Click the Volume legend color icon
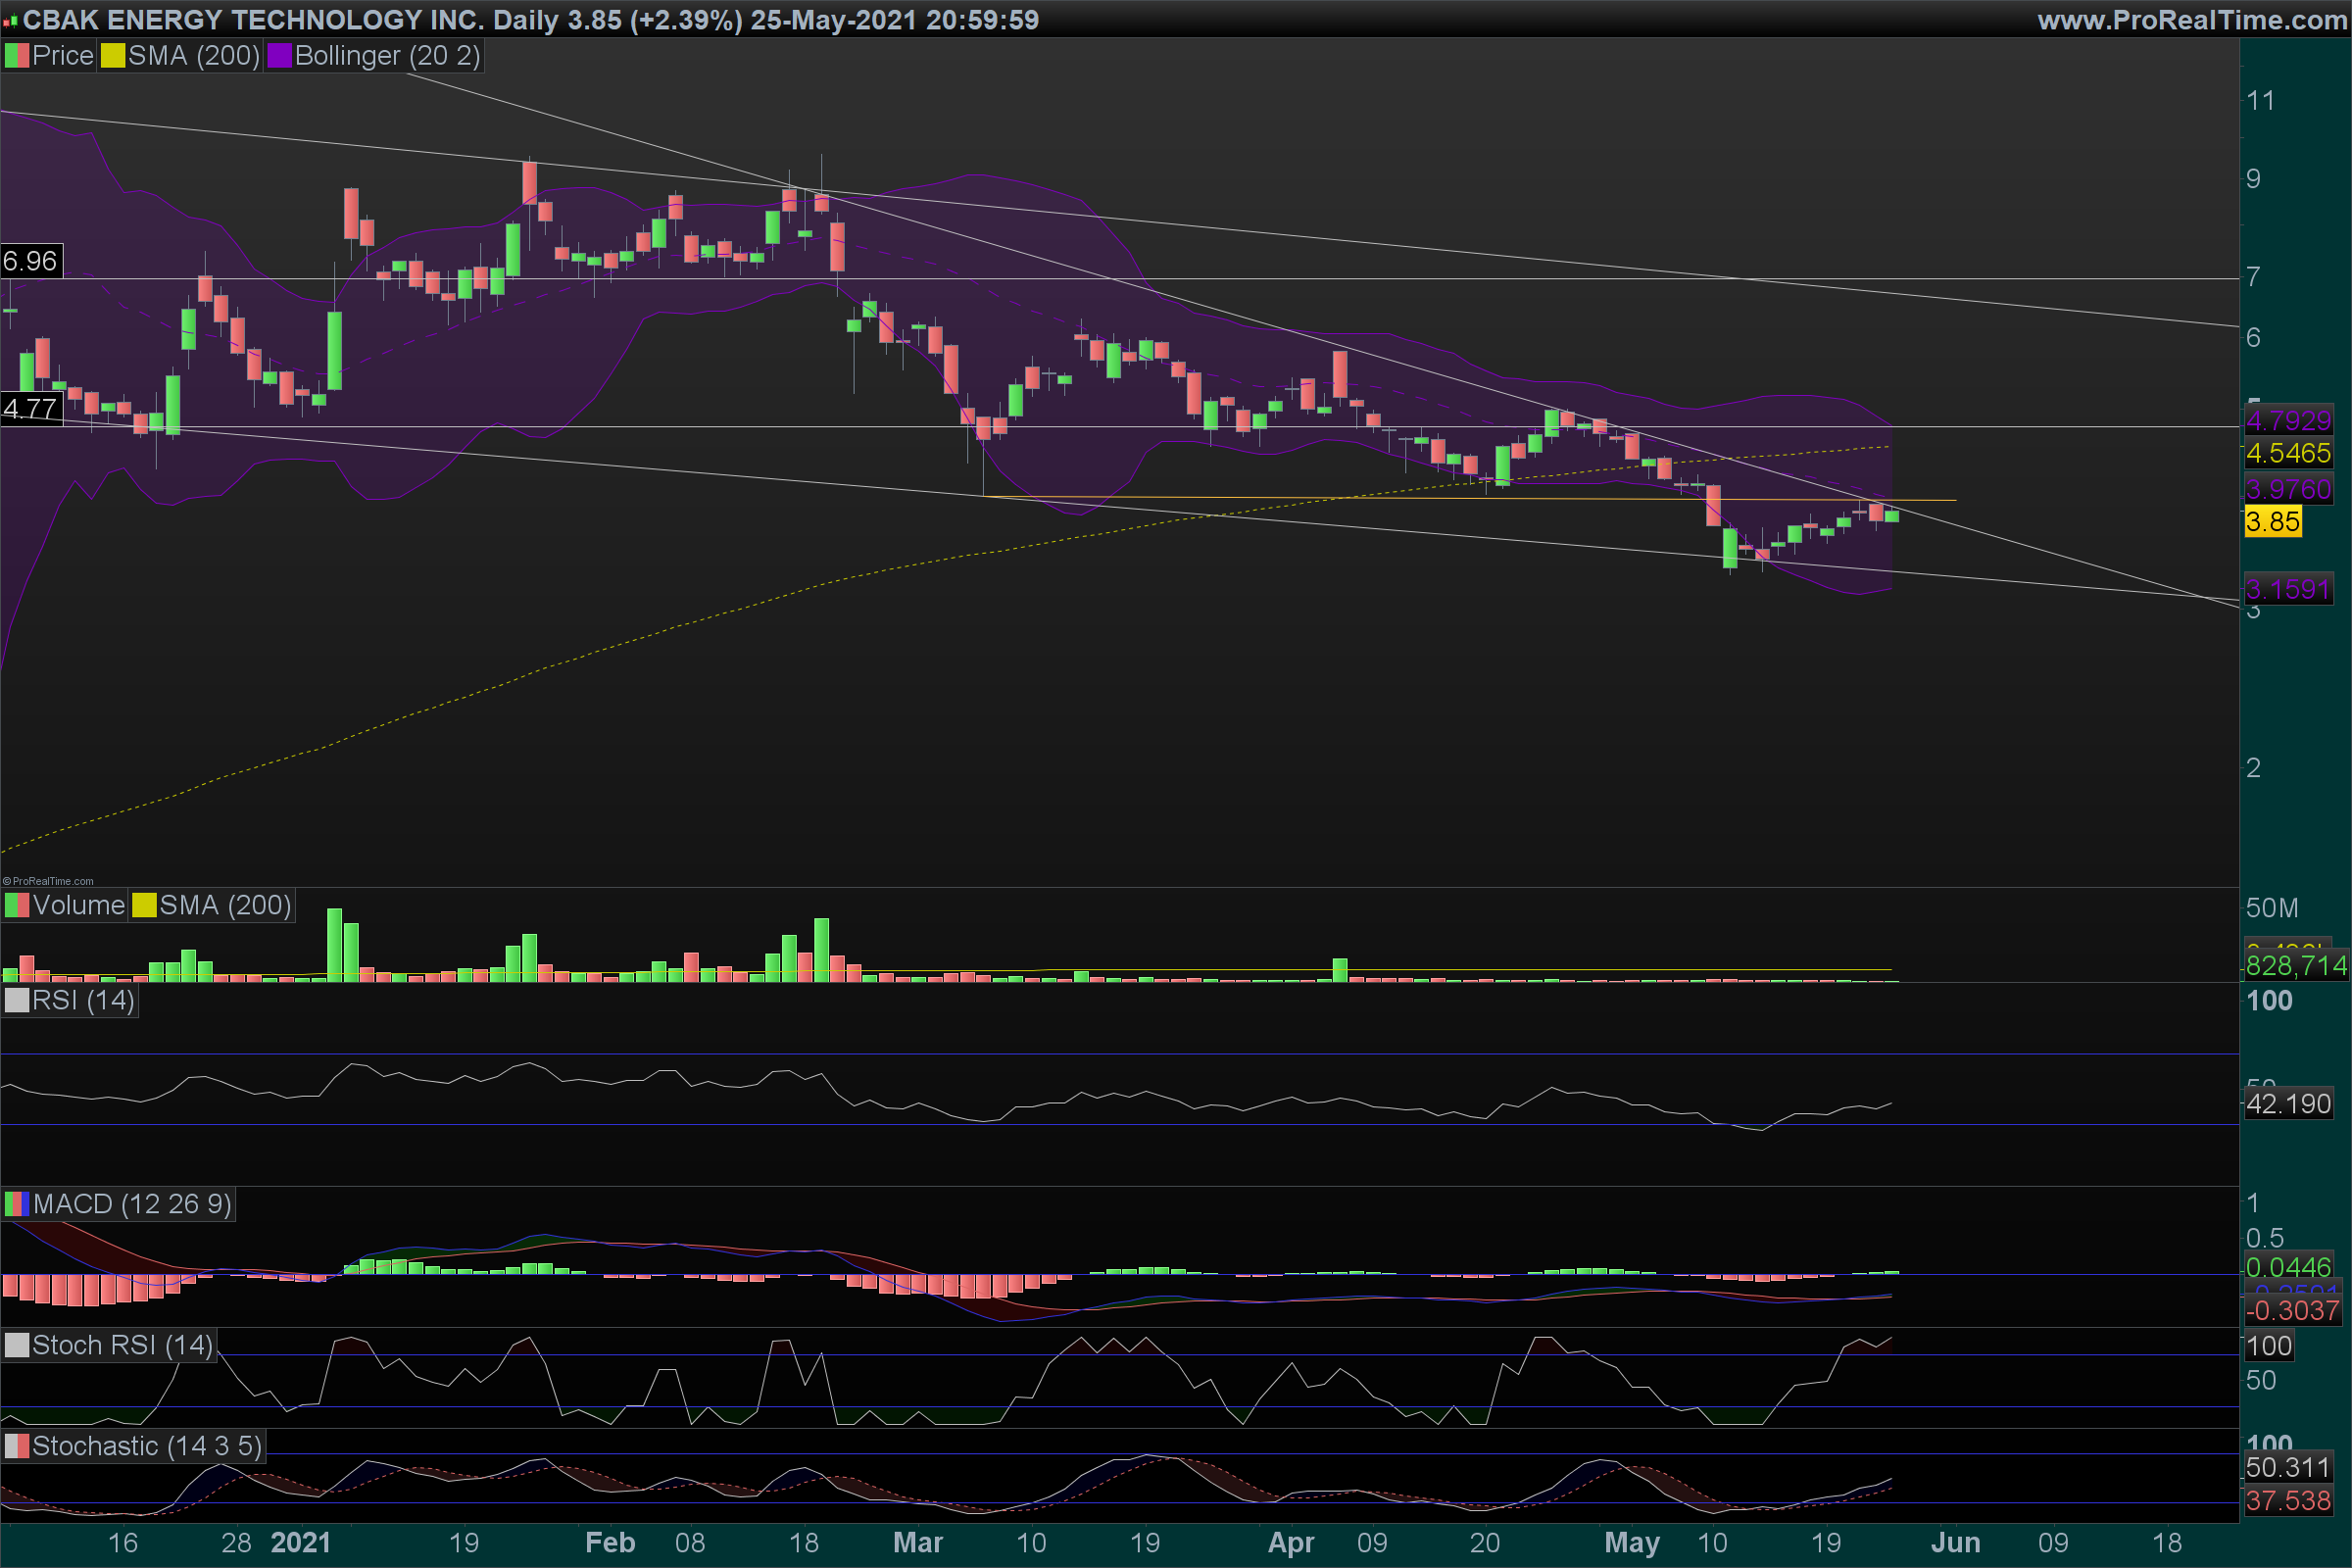This screenshot has width=2352, height=1568. pos(17,906)
